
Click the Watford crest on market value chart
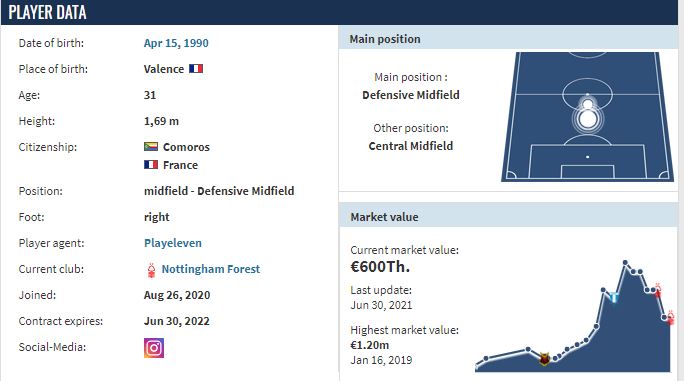[x=544, y=359]
